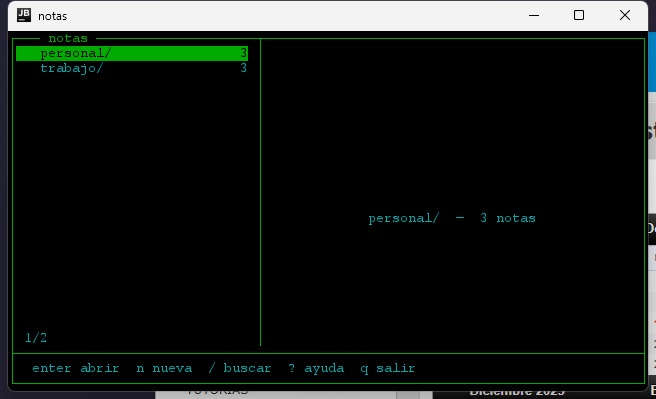Click the '? ayuda' shortcut hint
This screenshot has height=399, width=656.
pyautogui.click(x=316, y=368)
